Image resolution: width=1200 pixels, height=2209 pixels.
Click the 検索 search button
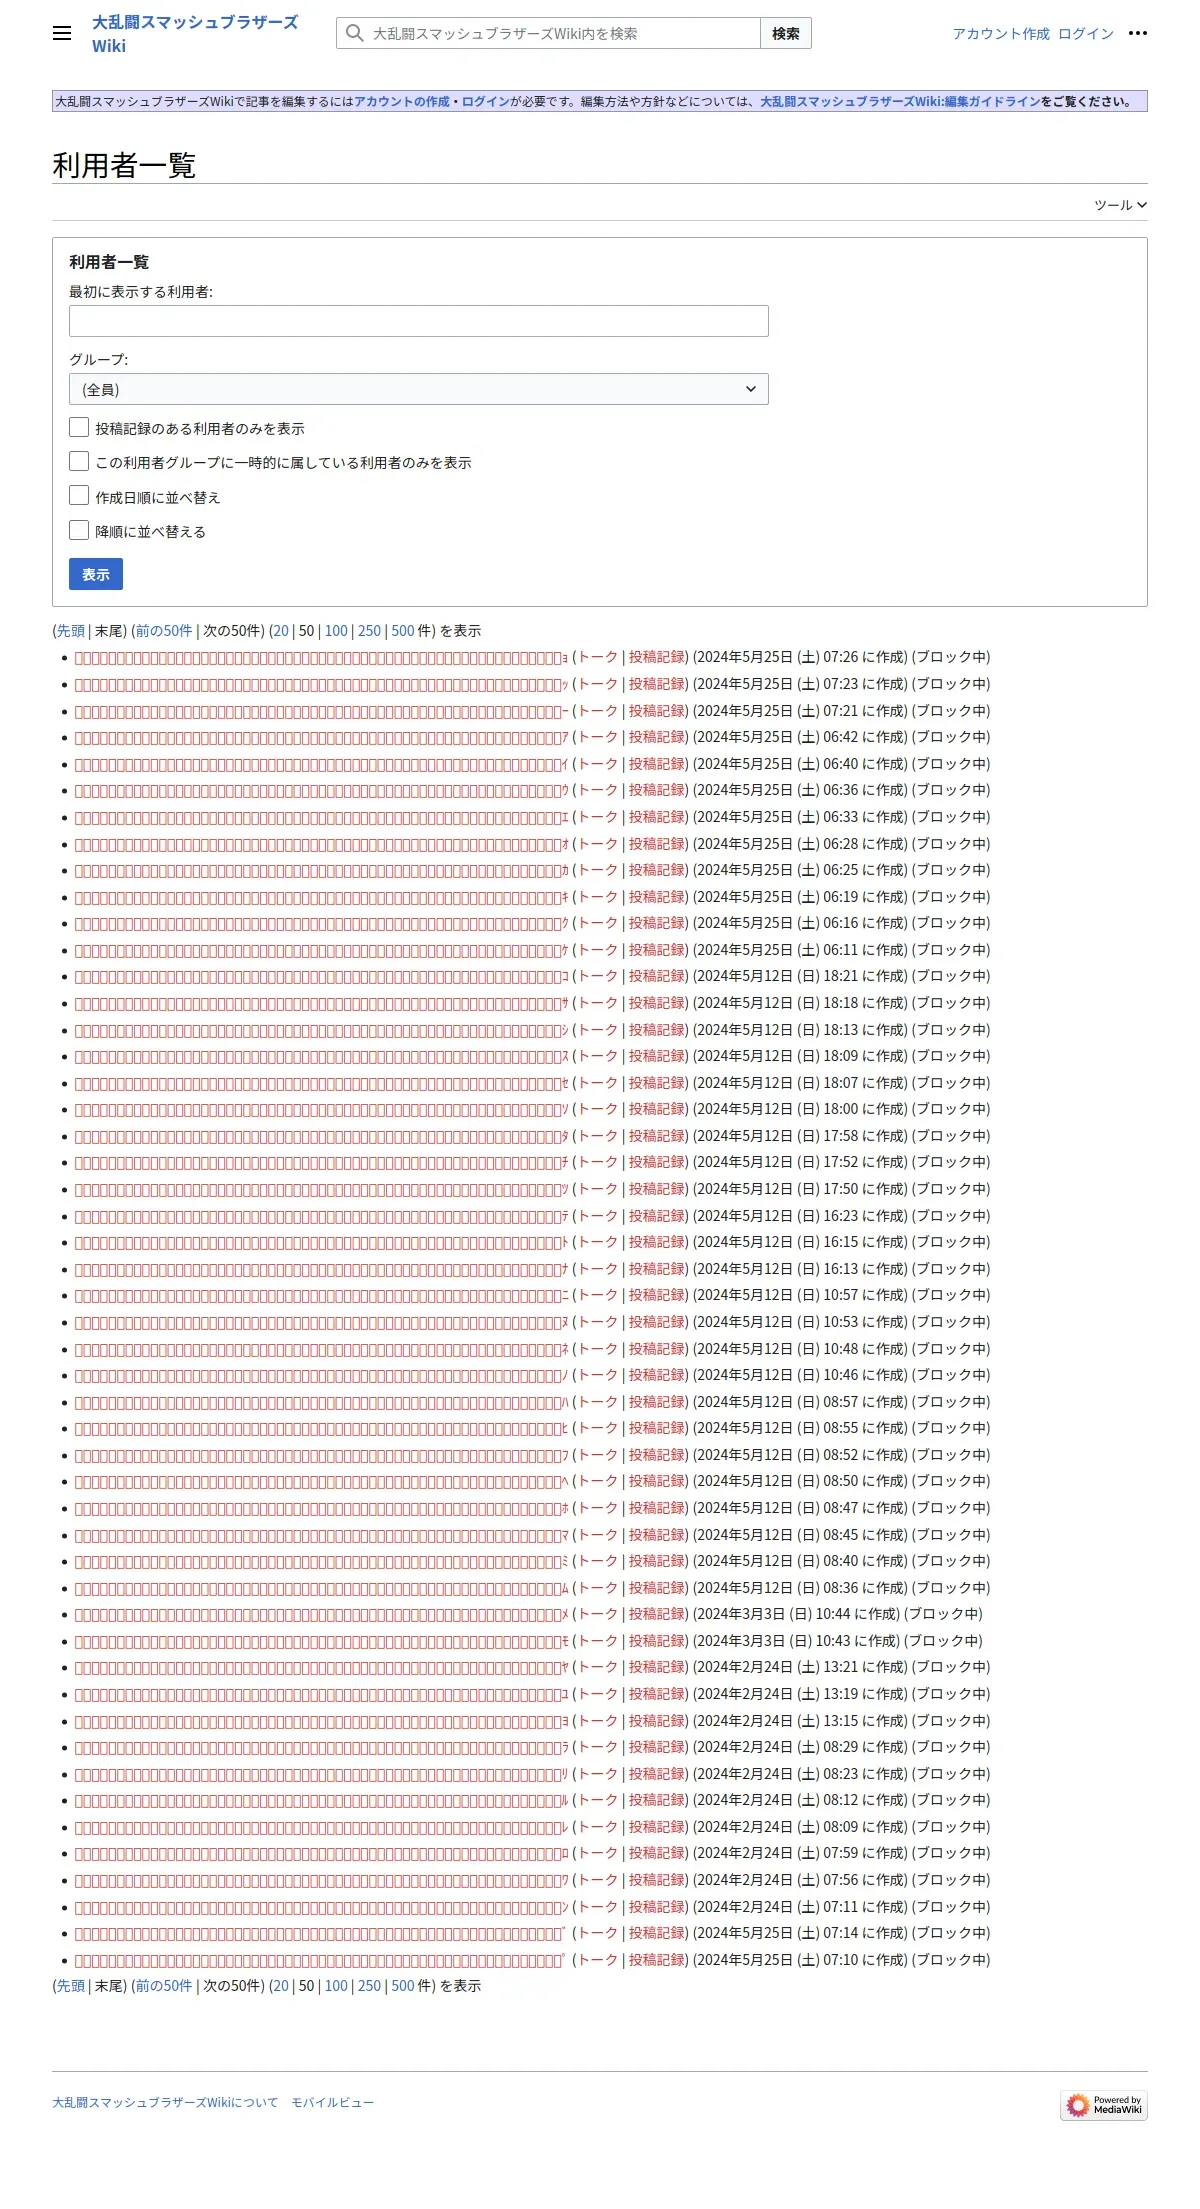(x=786, y=33)
